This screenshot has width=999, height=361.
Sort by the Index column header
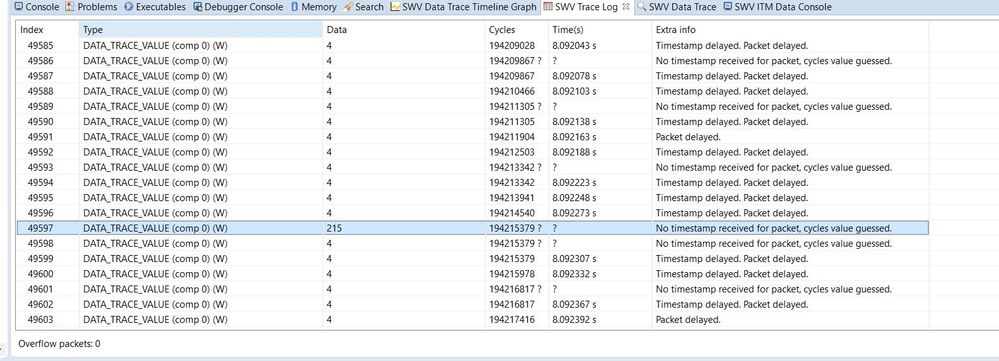(48, 30)
